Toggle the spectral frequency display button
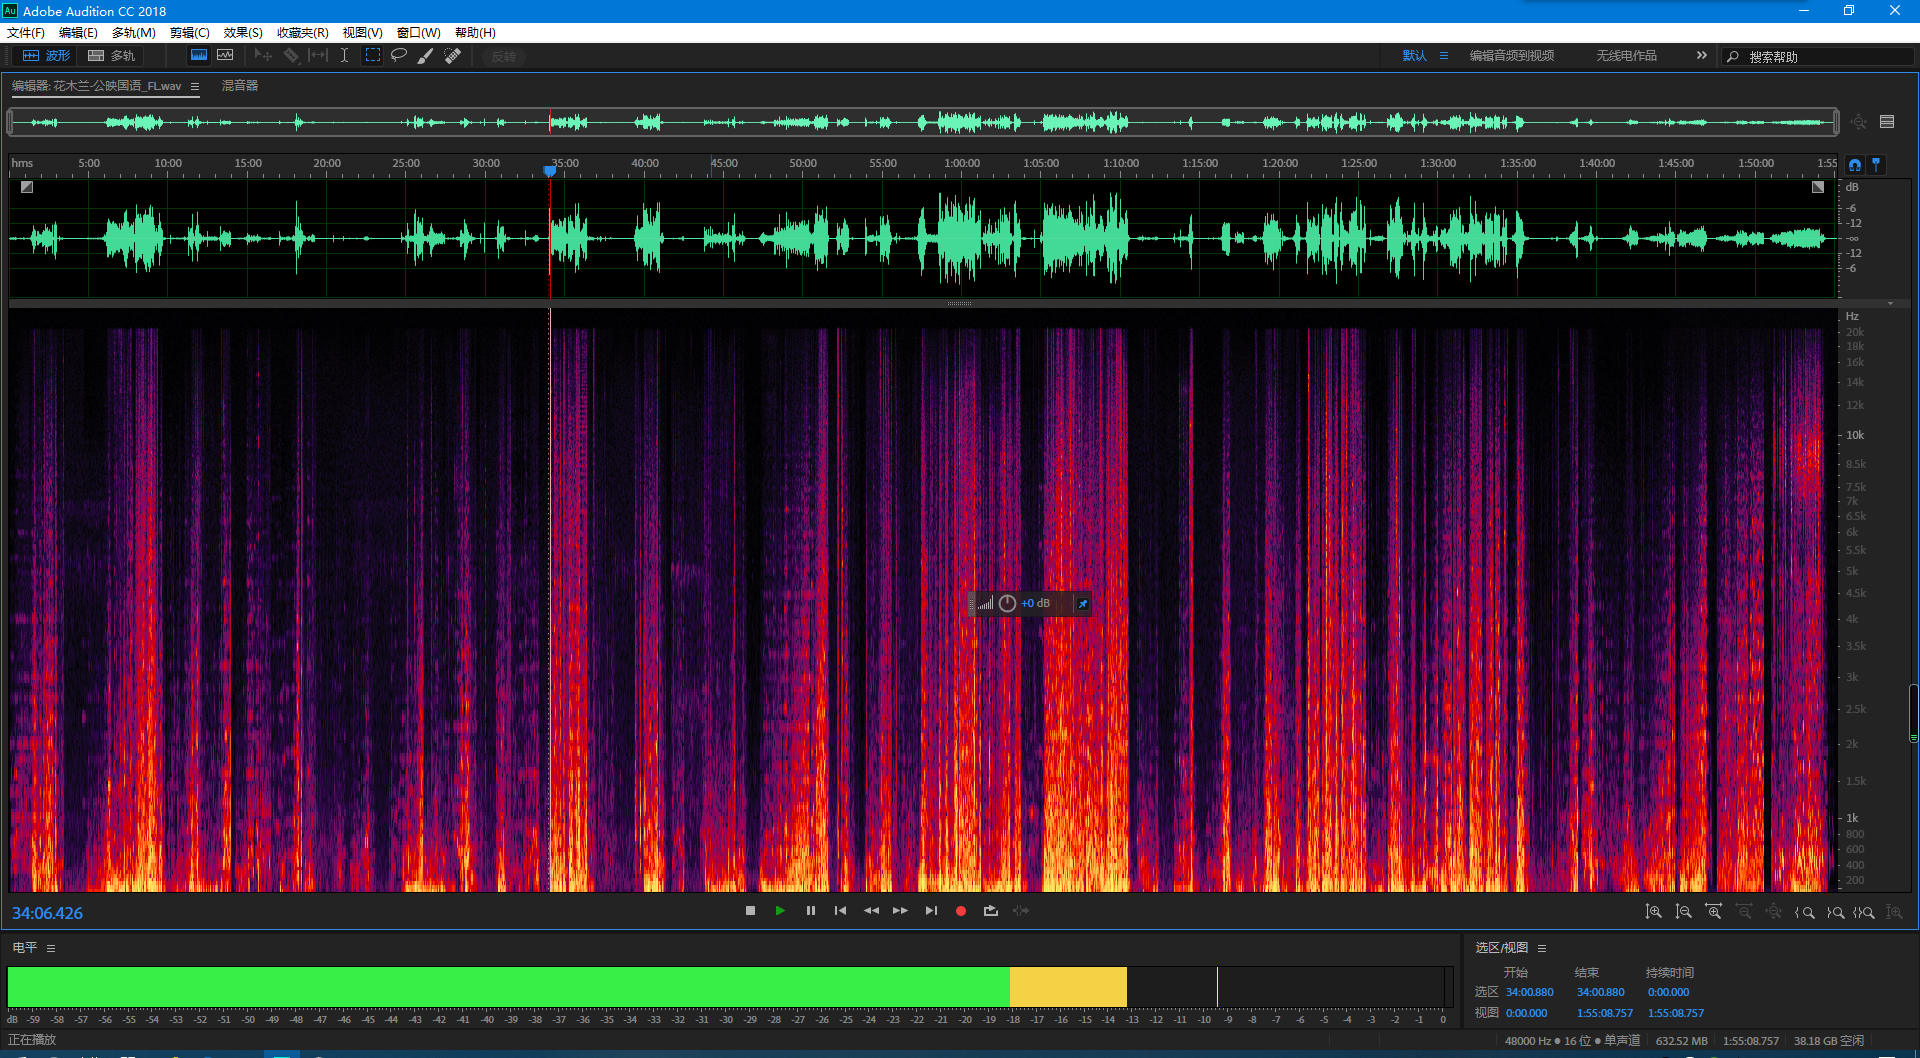This screenshot has height=1058, width=1920. (199, 56)
